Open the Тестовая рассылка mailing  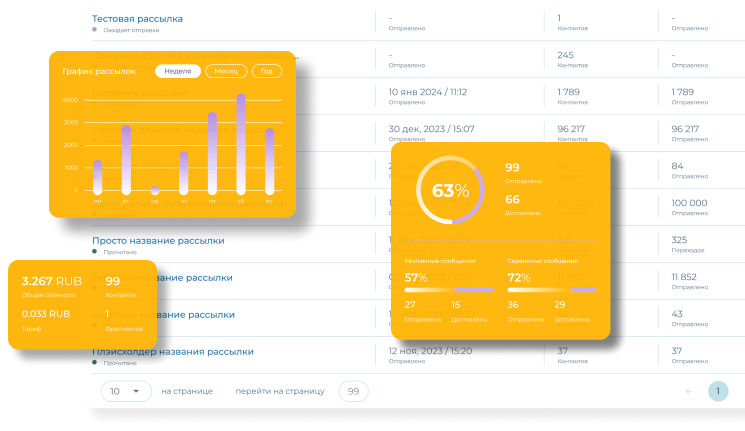pyautogui.click(x=137, y=18)
